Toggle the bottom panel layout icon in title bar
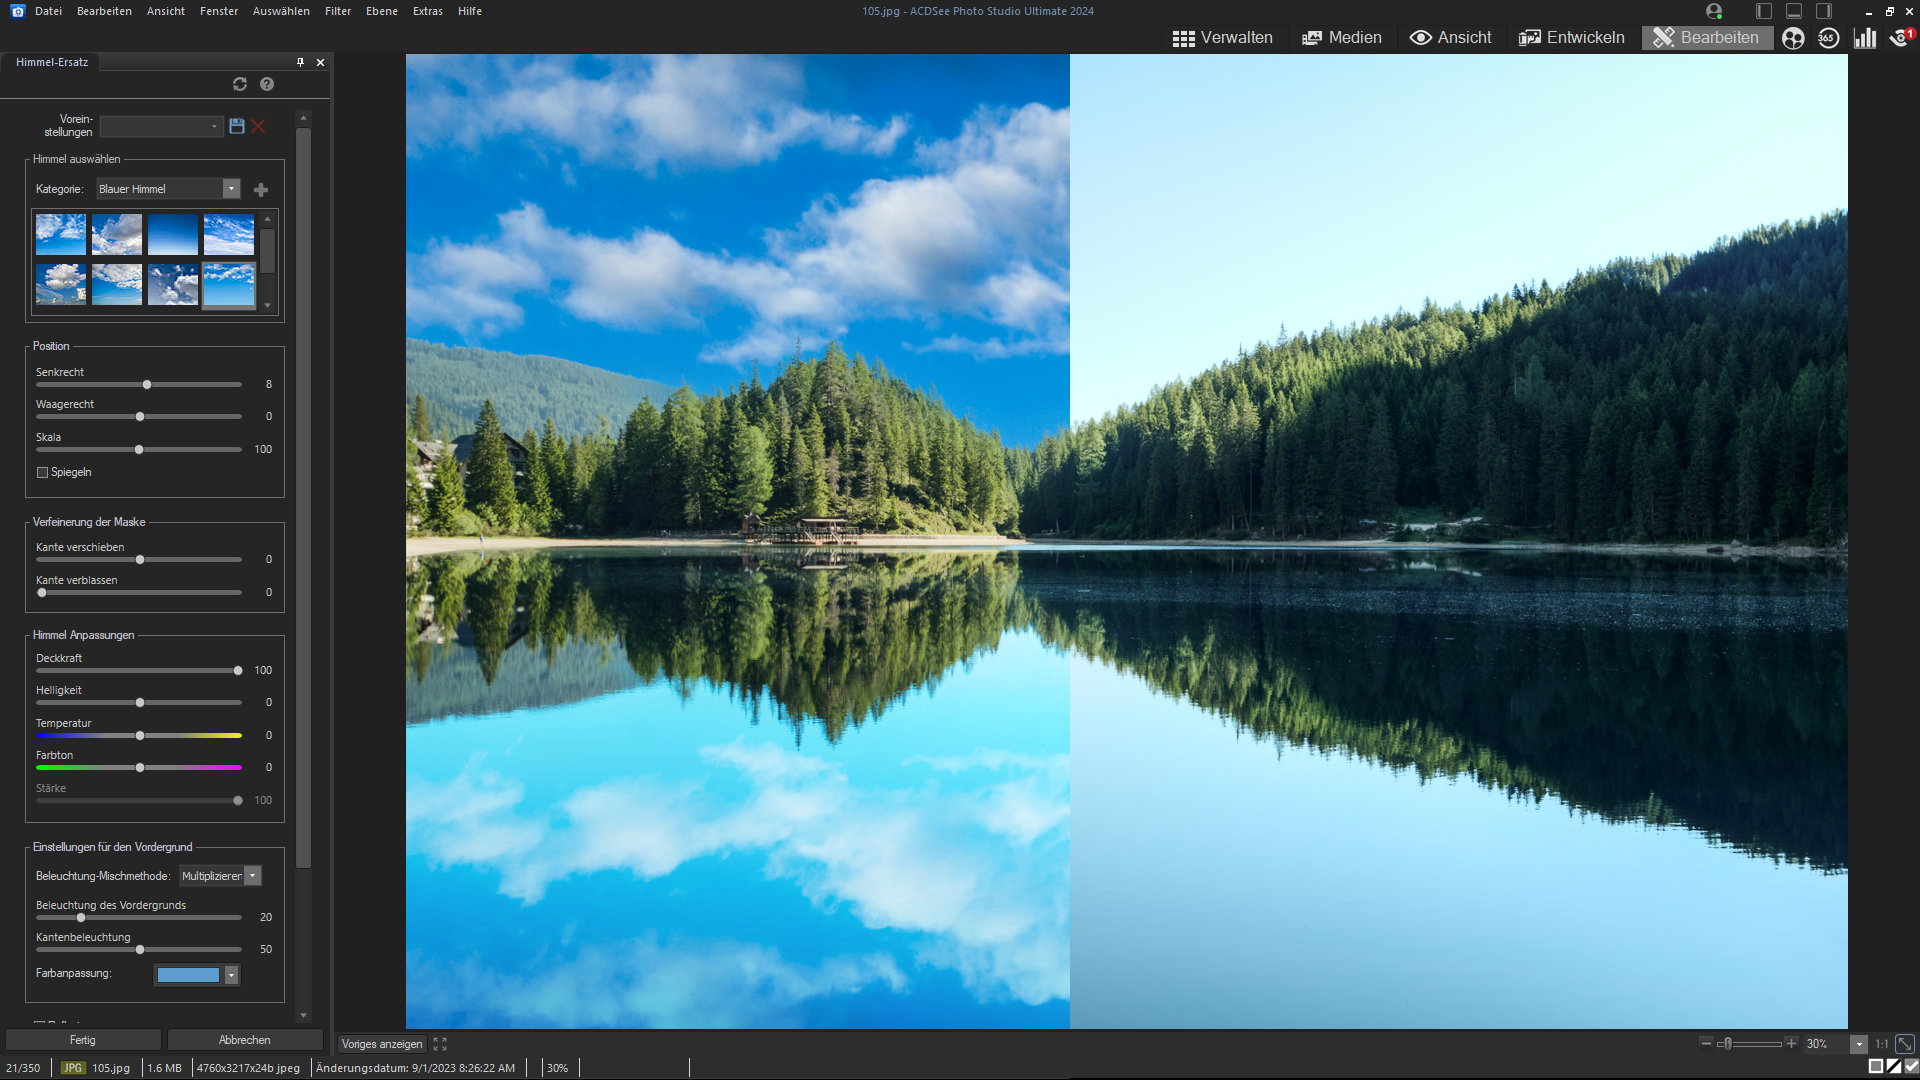Screen dimensions: 1920x1080 click(x=1794, y=11)
